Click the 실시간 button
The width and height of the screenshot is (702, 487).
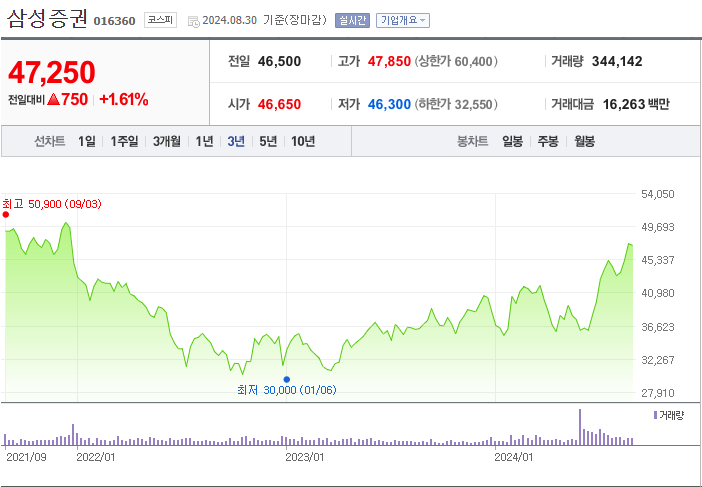pos(352,21)
